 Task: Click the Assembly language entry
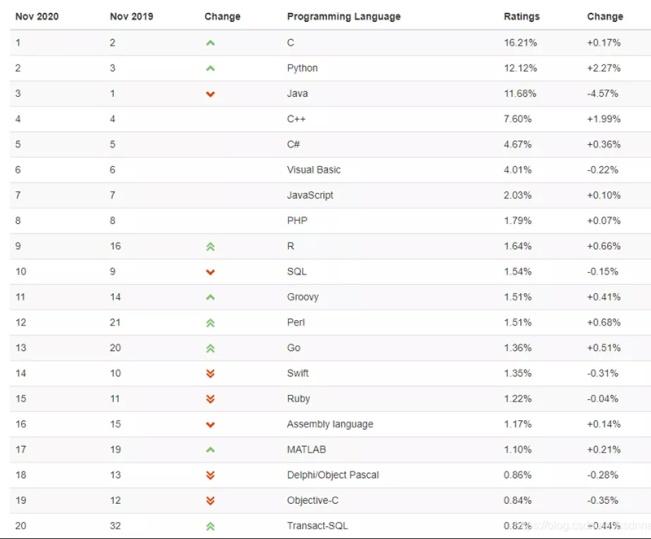pyautogui.click(x=330, y=424)
